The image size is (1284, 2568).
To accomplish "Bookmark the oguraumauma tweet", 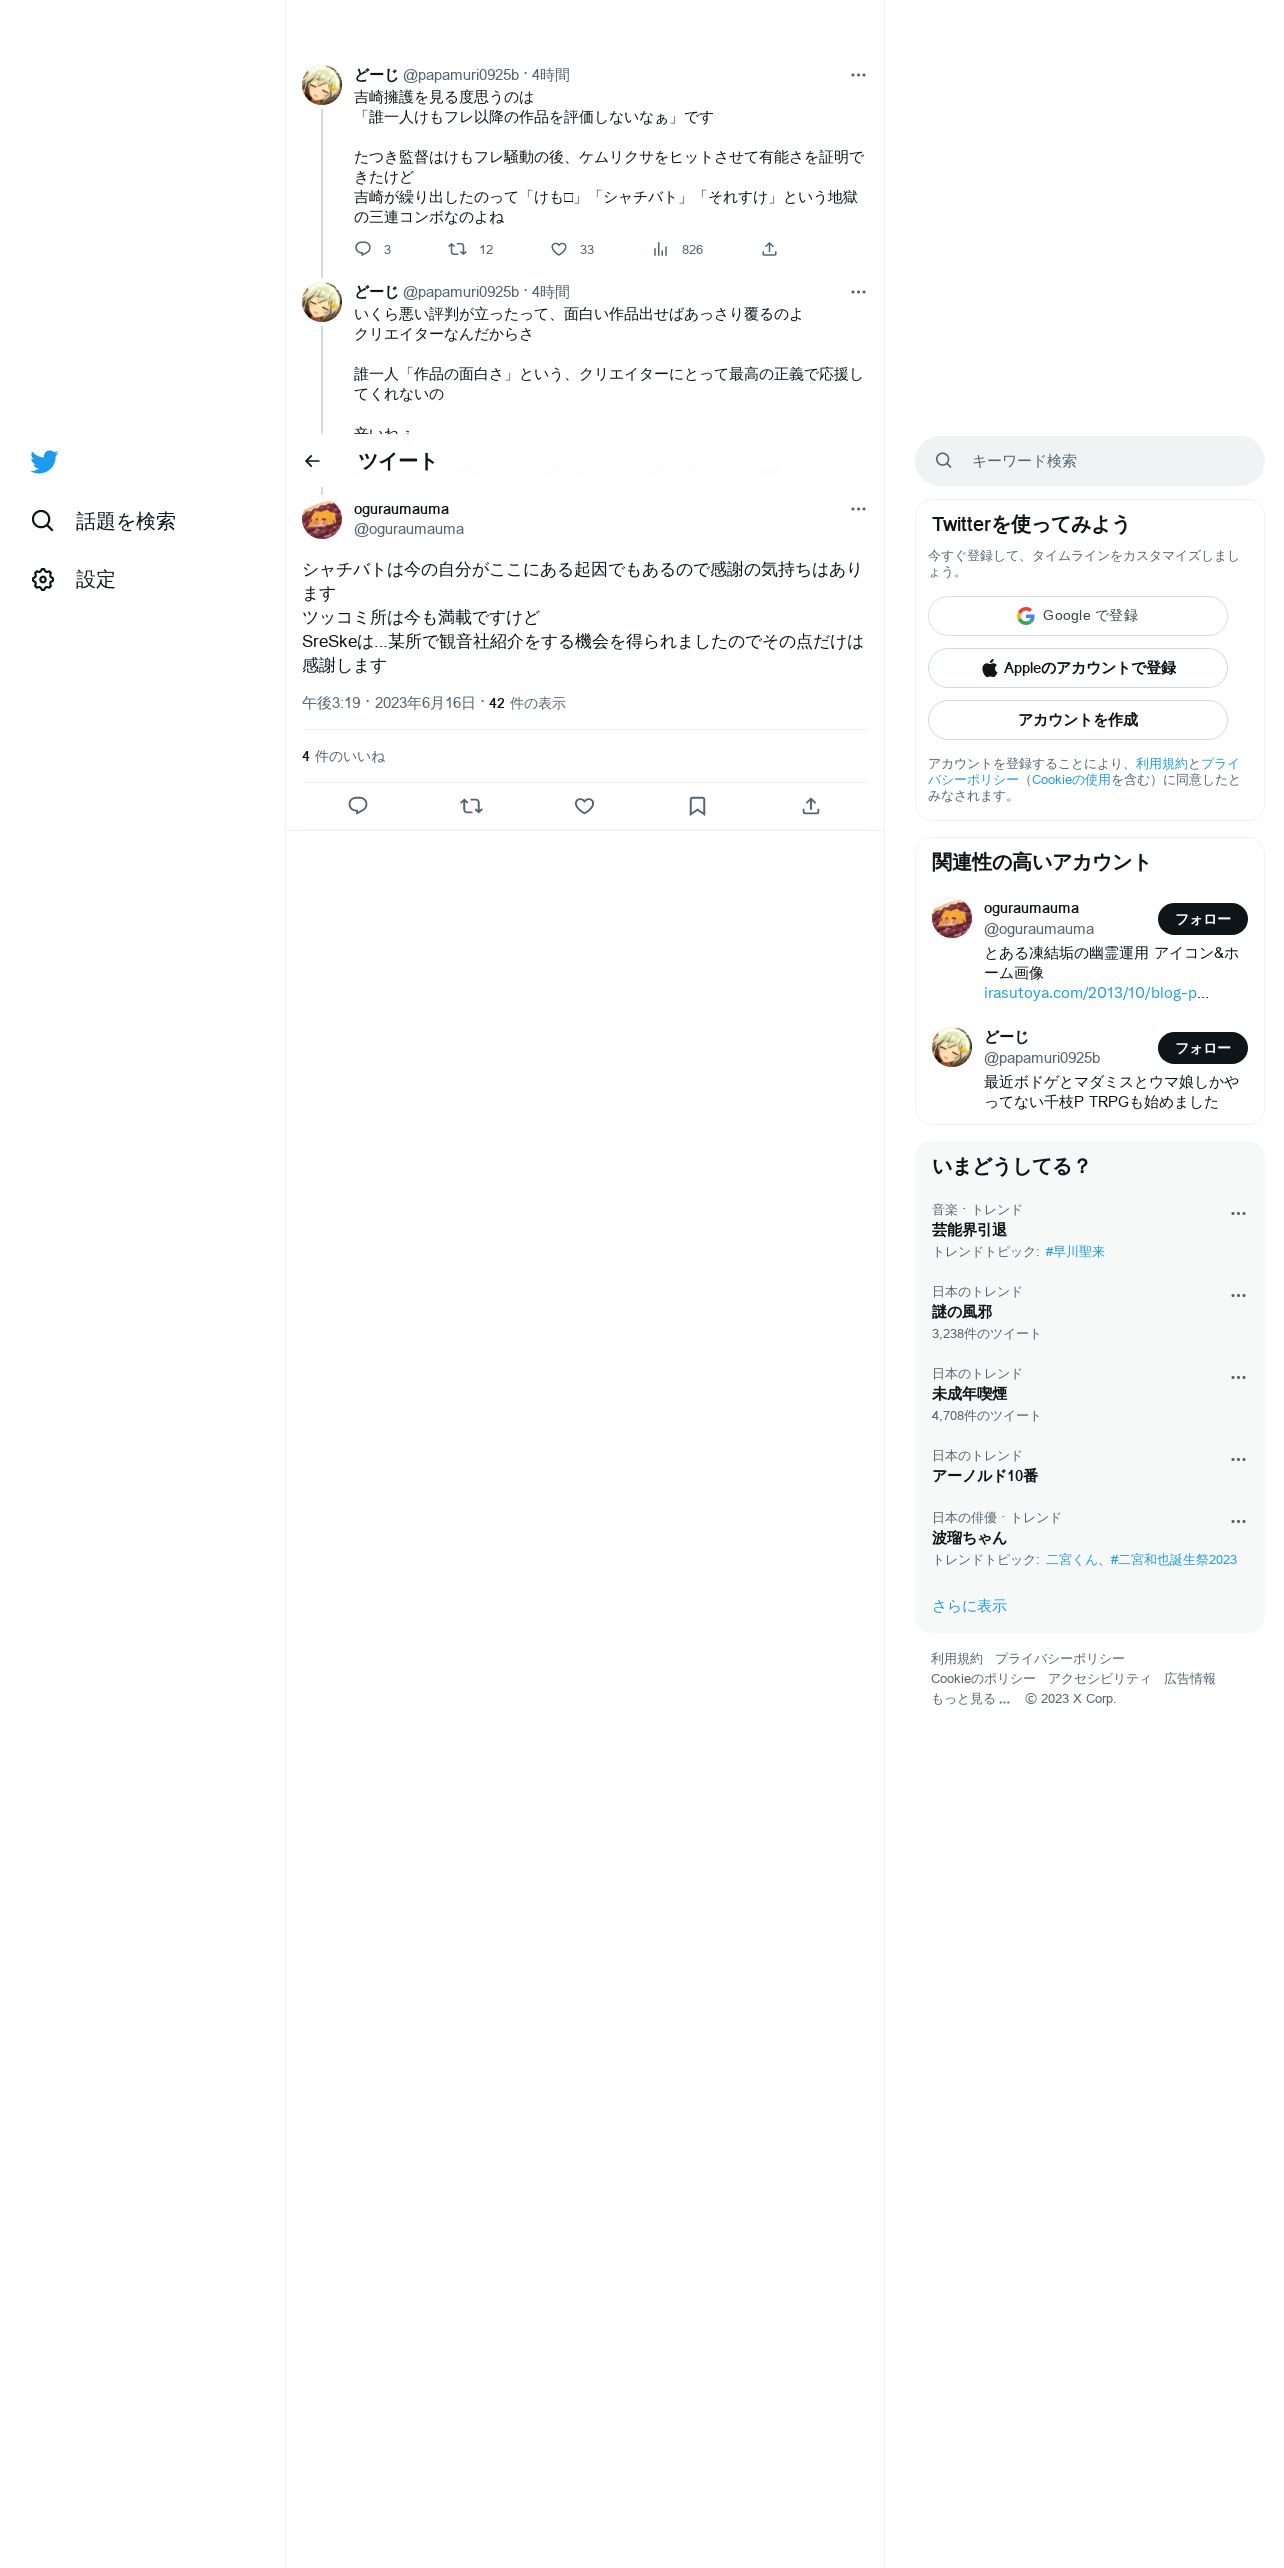I will click(698, 806).
